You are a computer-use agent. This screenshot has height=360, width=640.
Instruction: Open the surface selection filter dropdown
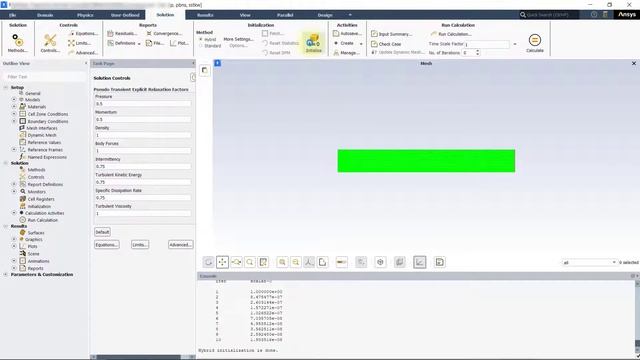pos(589,262)
